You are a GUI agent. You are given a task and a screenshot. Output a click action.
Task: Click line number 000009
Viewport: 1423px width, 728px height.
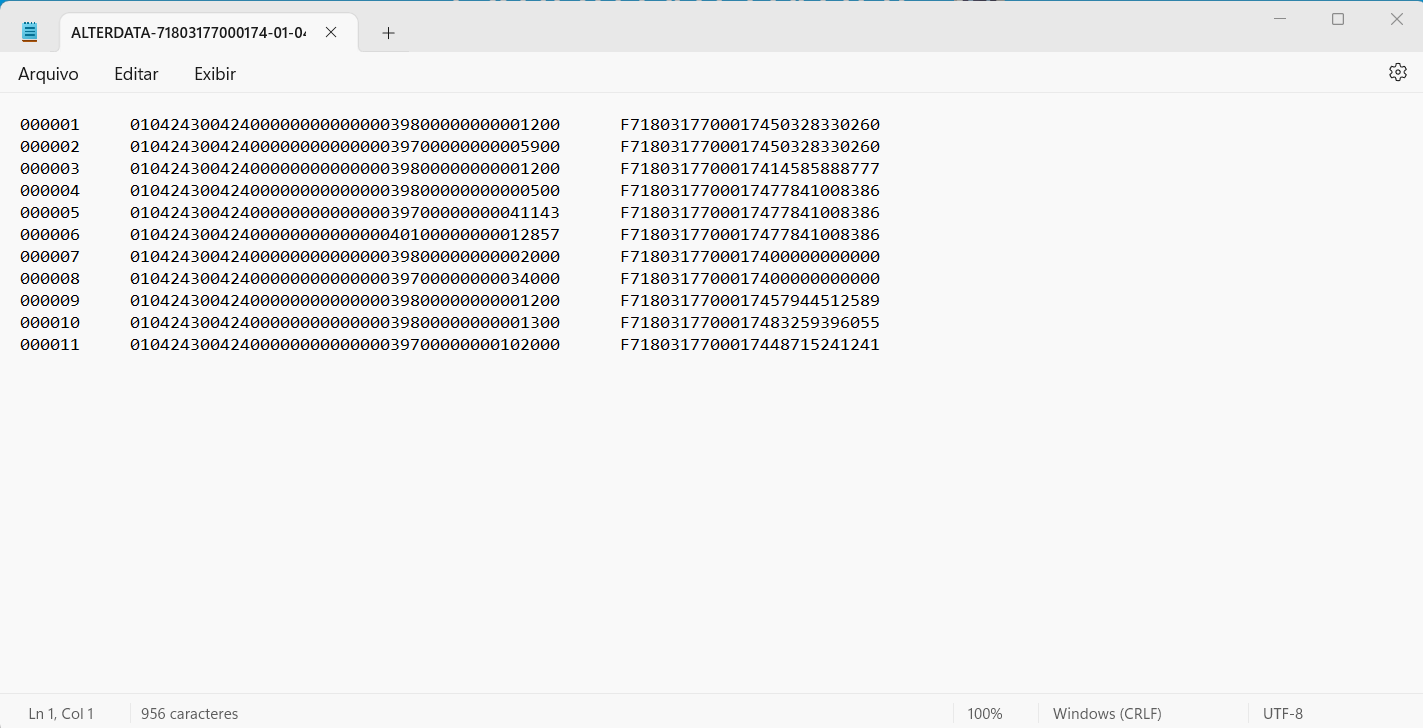pyautogui.click(x=50, y=301)
